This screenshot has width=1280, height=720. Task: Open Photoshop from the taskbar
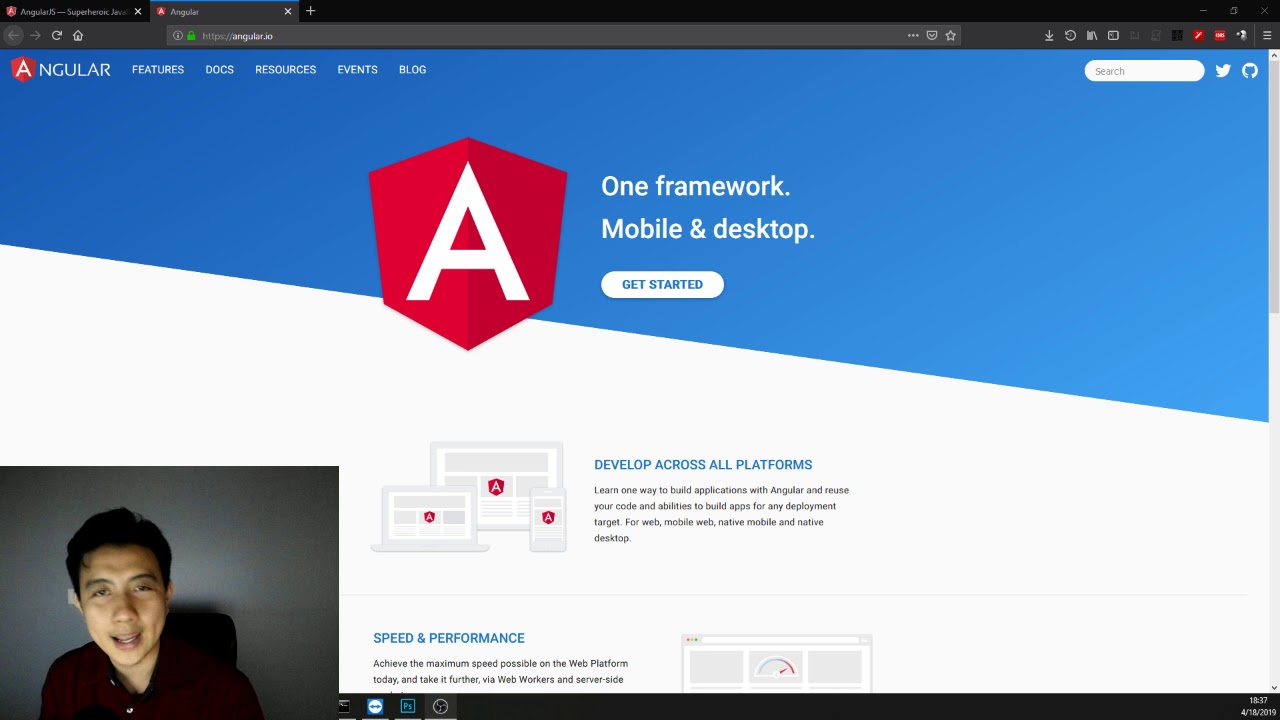point(408,706)
